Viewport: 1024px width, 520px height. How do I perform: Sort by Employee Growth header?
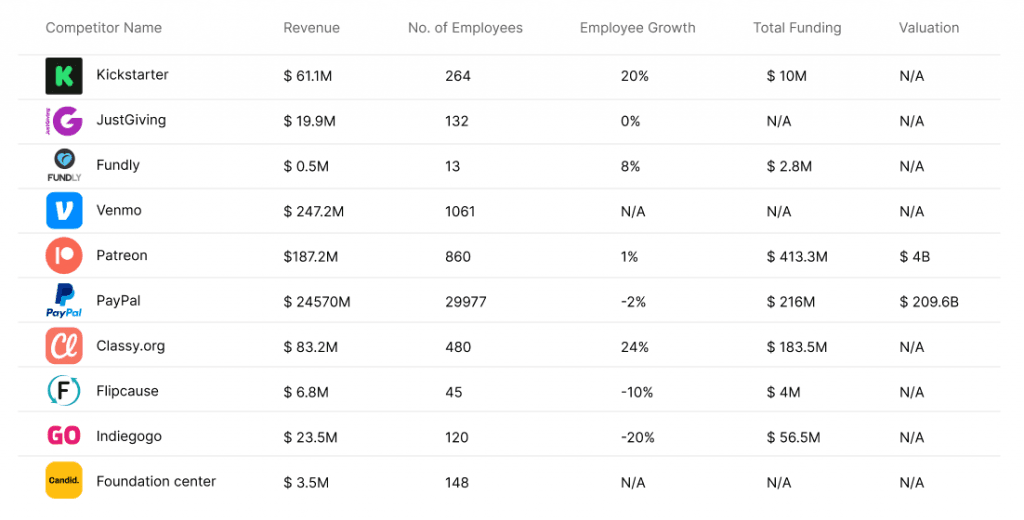click(637, 28)
